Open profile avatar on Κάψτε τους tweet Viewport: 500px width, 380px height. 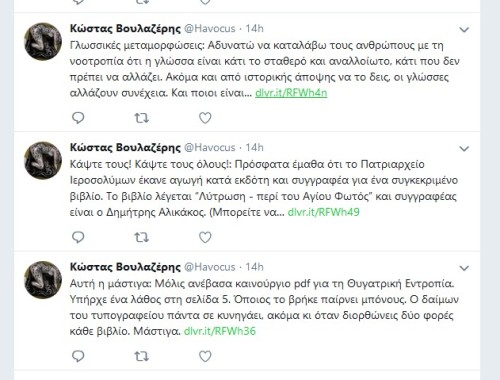click(x=43, y=161)
